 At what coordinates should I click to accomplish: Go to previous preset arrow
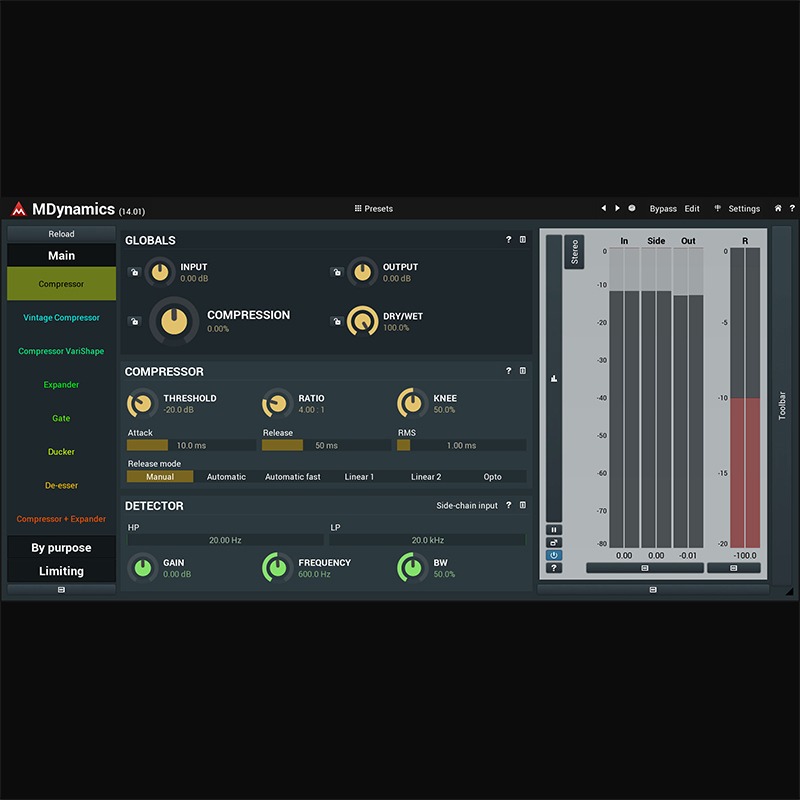pyautogui.click(x=604, y=208)
